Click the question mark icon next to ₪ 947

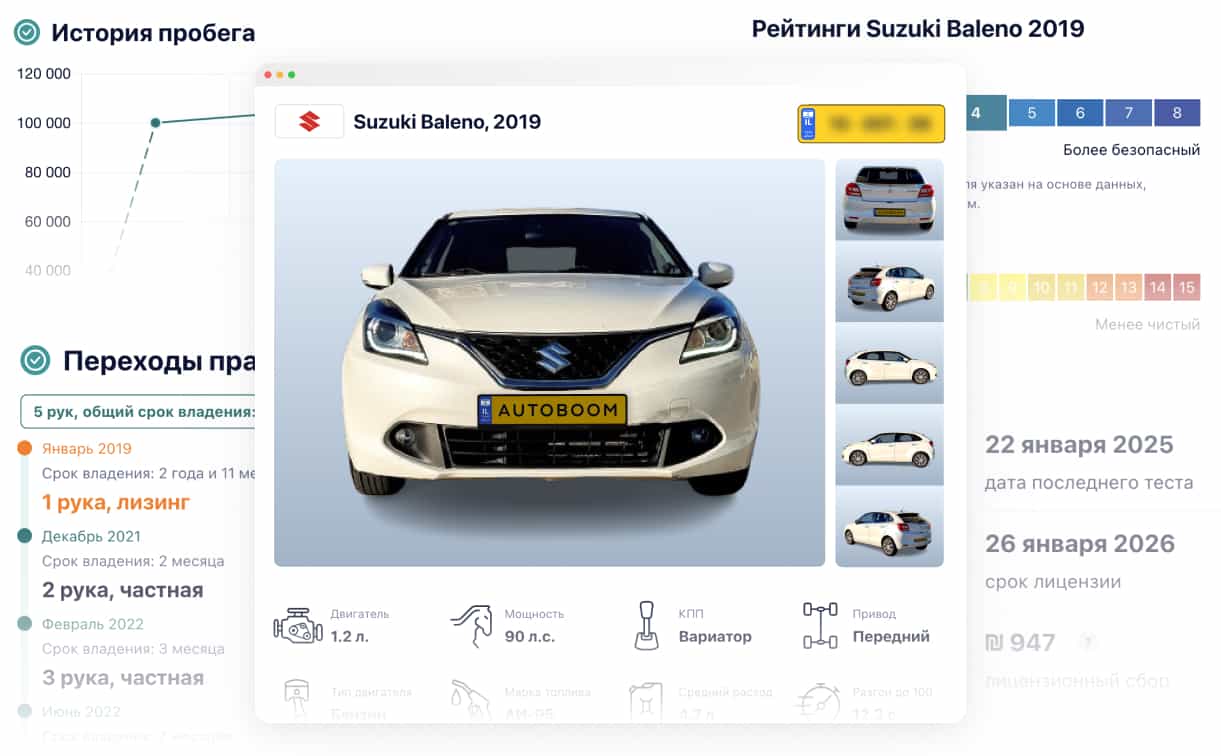click(1086, 642)
